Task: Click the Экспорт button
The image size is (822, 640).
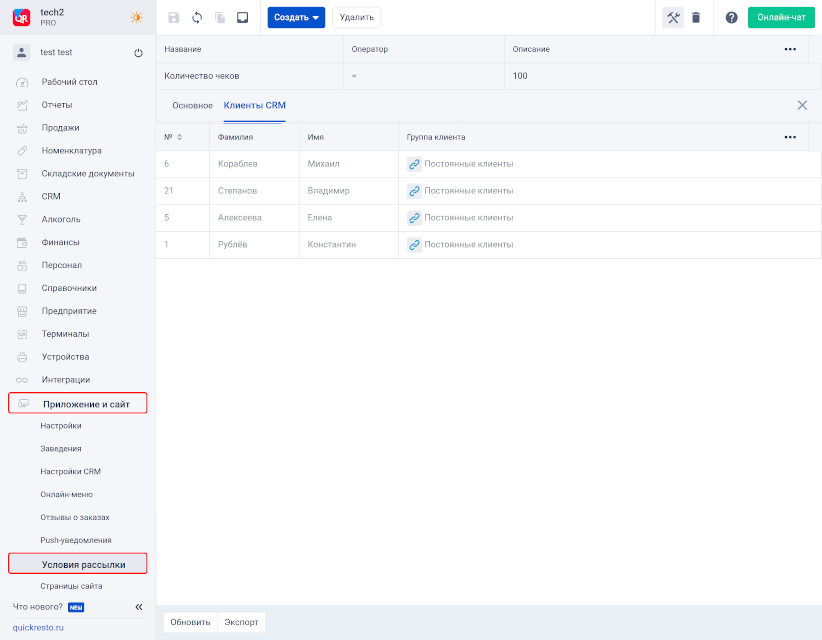Action: (x=241, y=622)
